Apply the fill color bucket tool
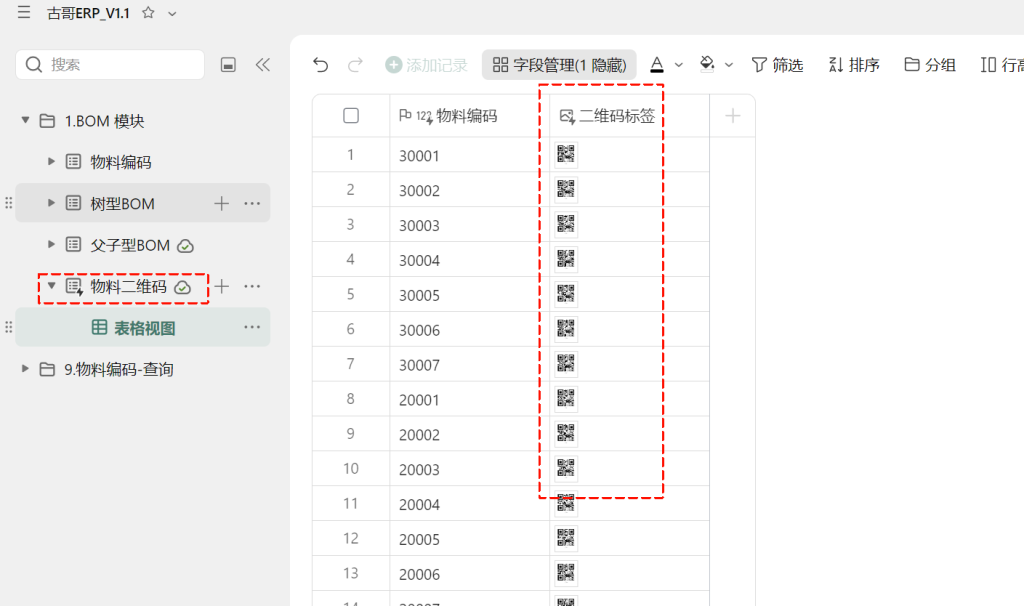The image size is (1024, 606). pyautogui.click(x=707, y=64)
